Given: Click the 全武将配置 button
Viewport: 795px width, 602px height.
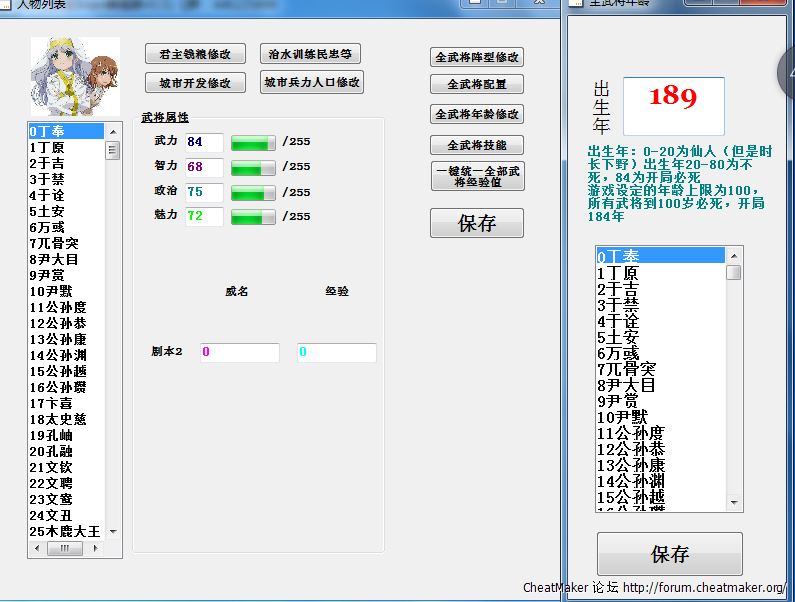Looking at the screenshot, I should click(x=477, y=85).
